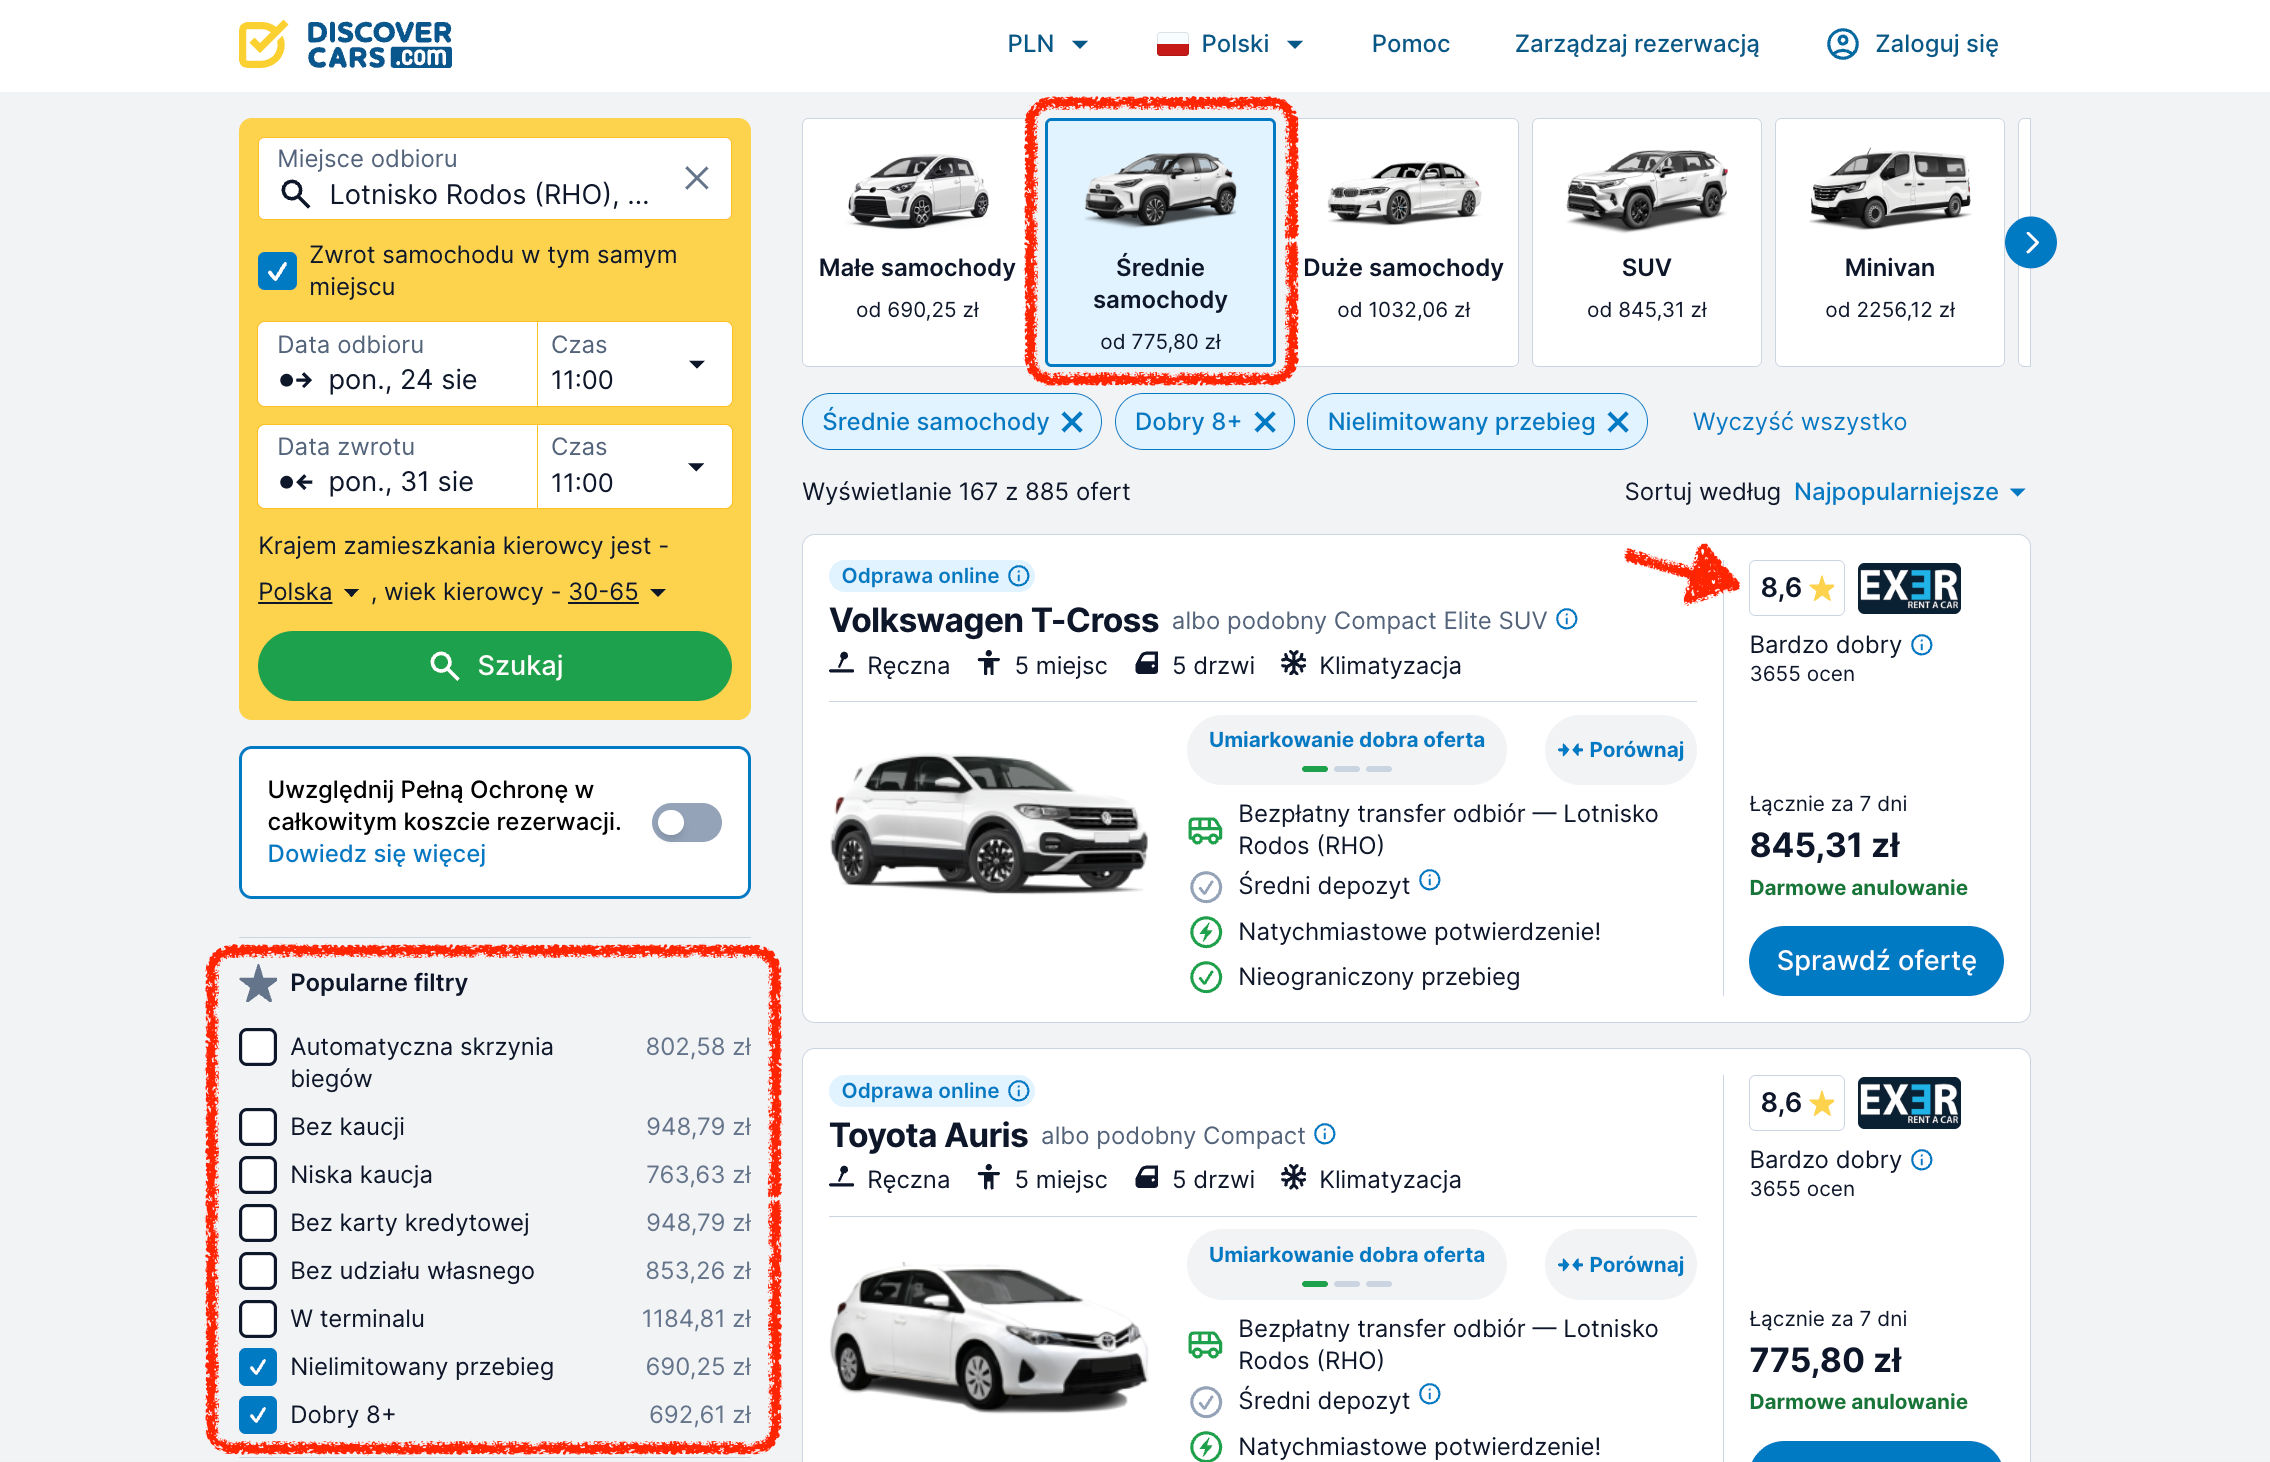The image size is (2270, 1462).
Task: Open the pickup time 11:00 dropdown
Action: point(634,364)
